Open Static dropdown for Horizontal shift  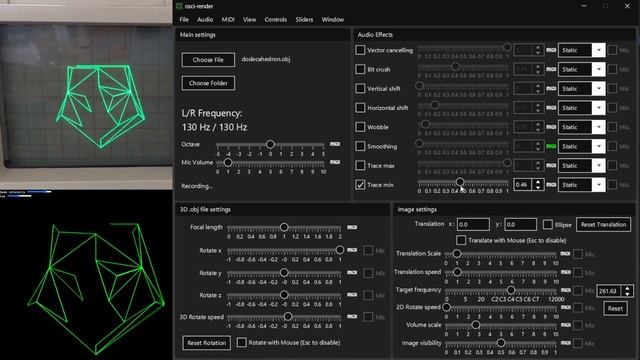click(582, 108)
